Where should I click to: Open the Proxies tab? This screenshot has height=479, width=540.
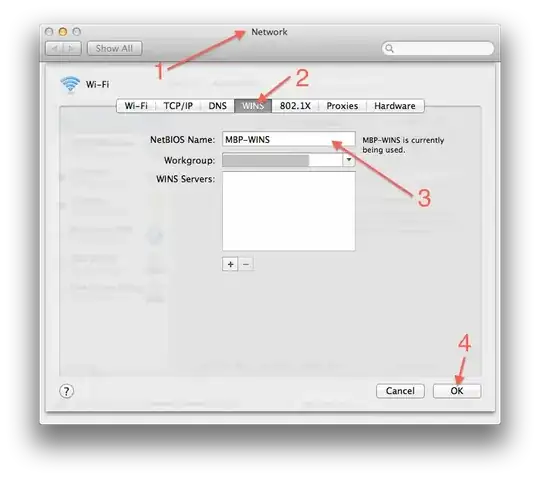(x=342, y=106)
